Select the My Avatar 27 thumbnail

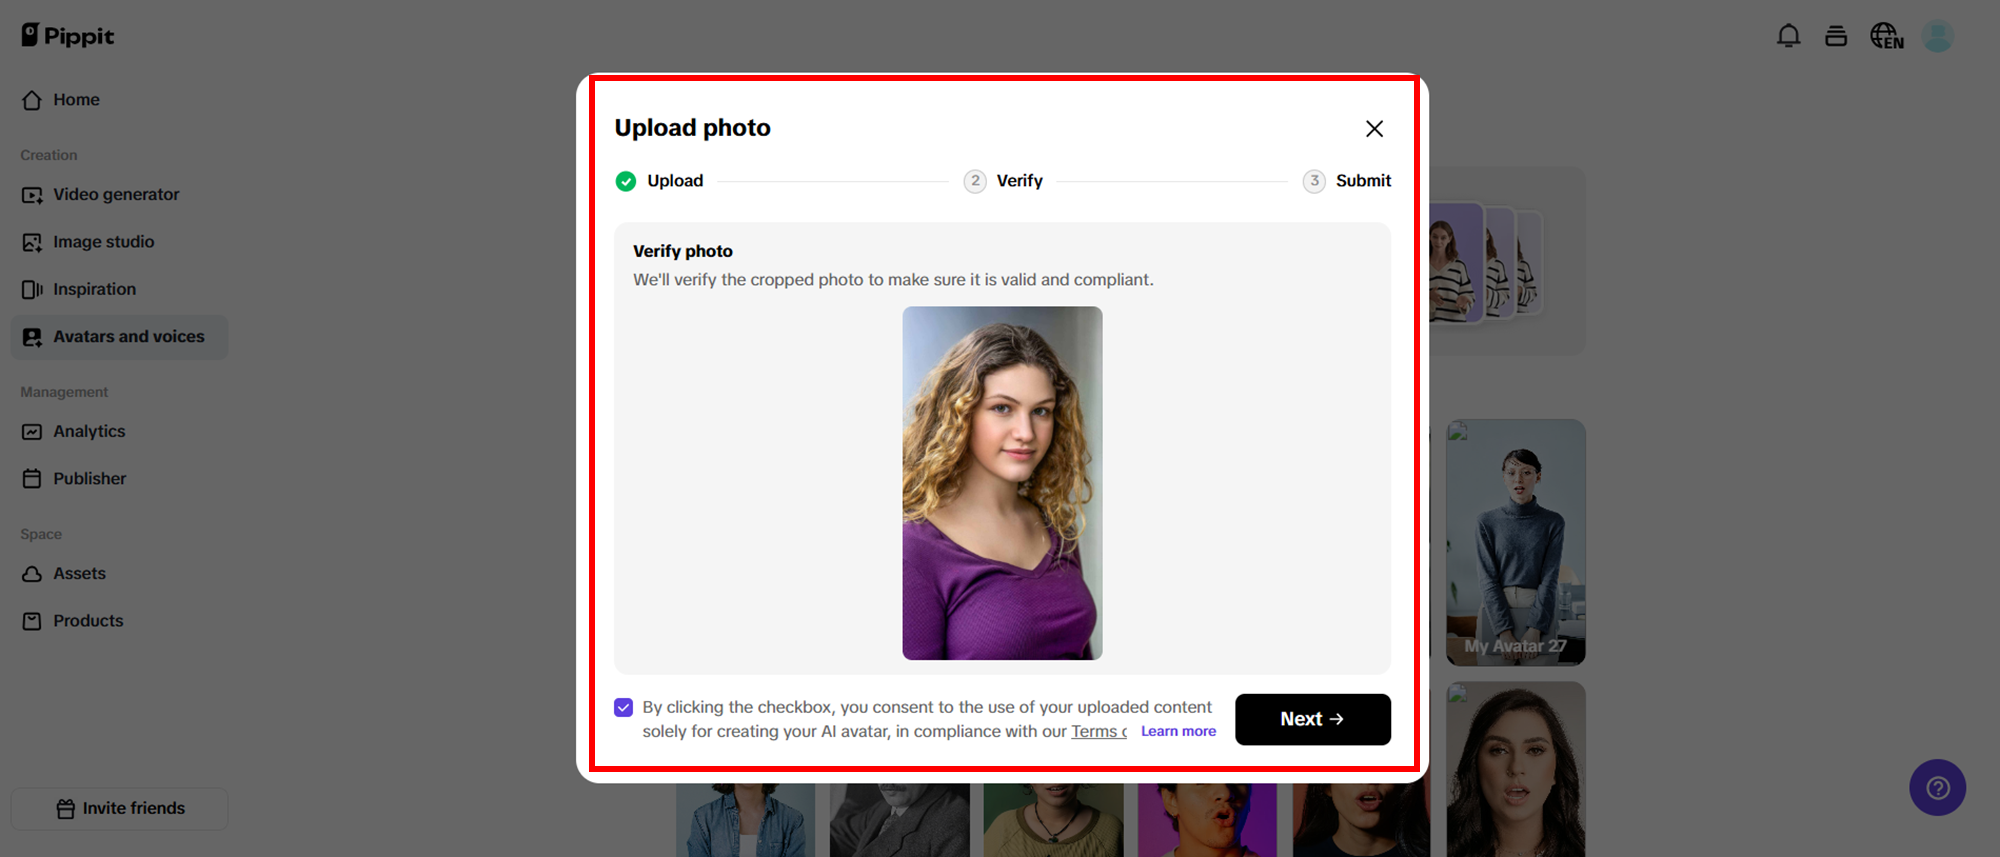click(x=1515, y=542)
